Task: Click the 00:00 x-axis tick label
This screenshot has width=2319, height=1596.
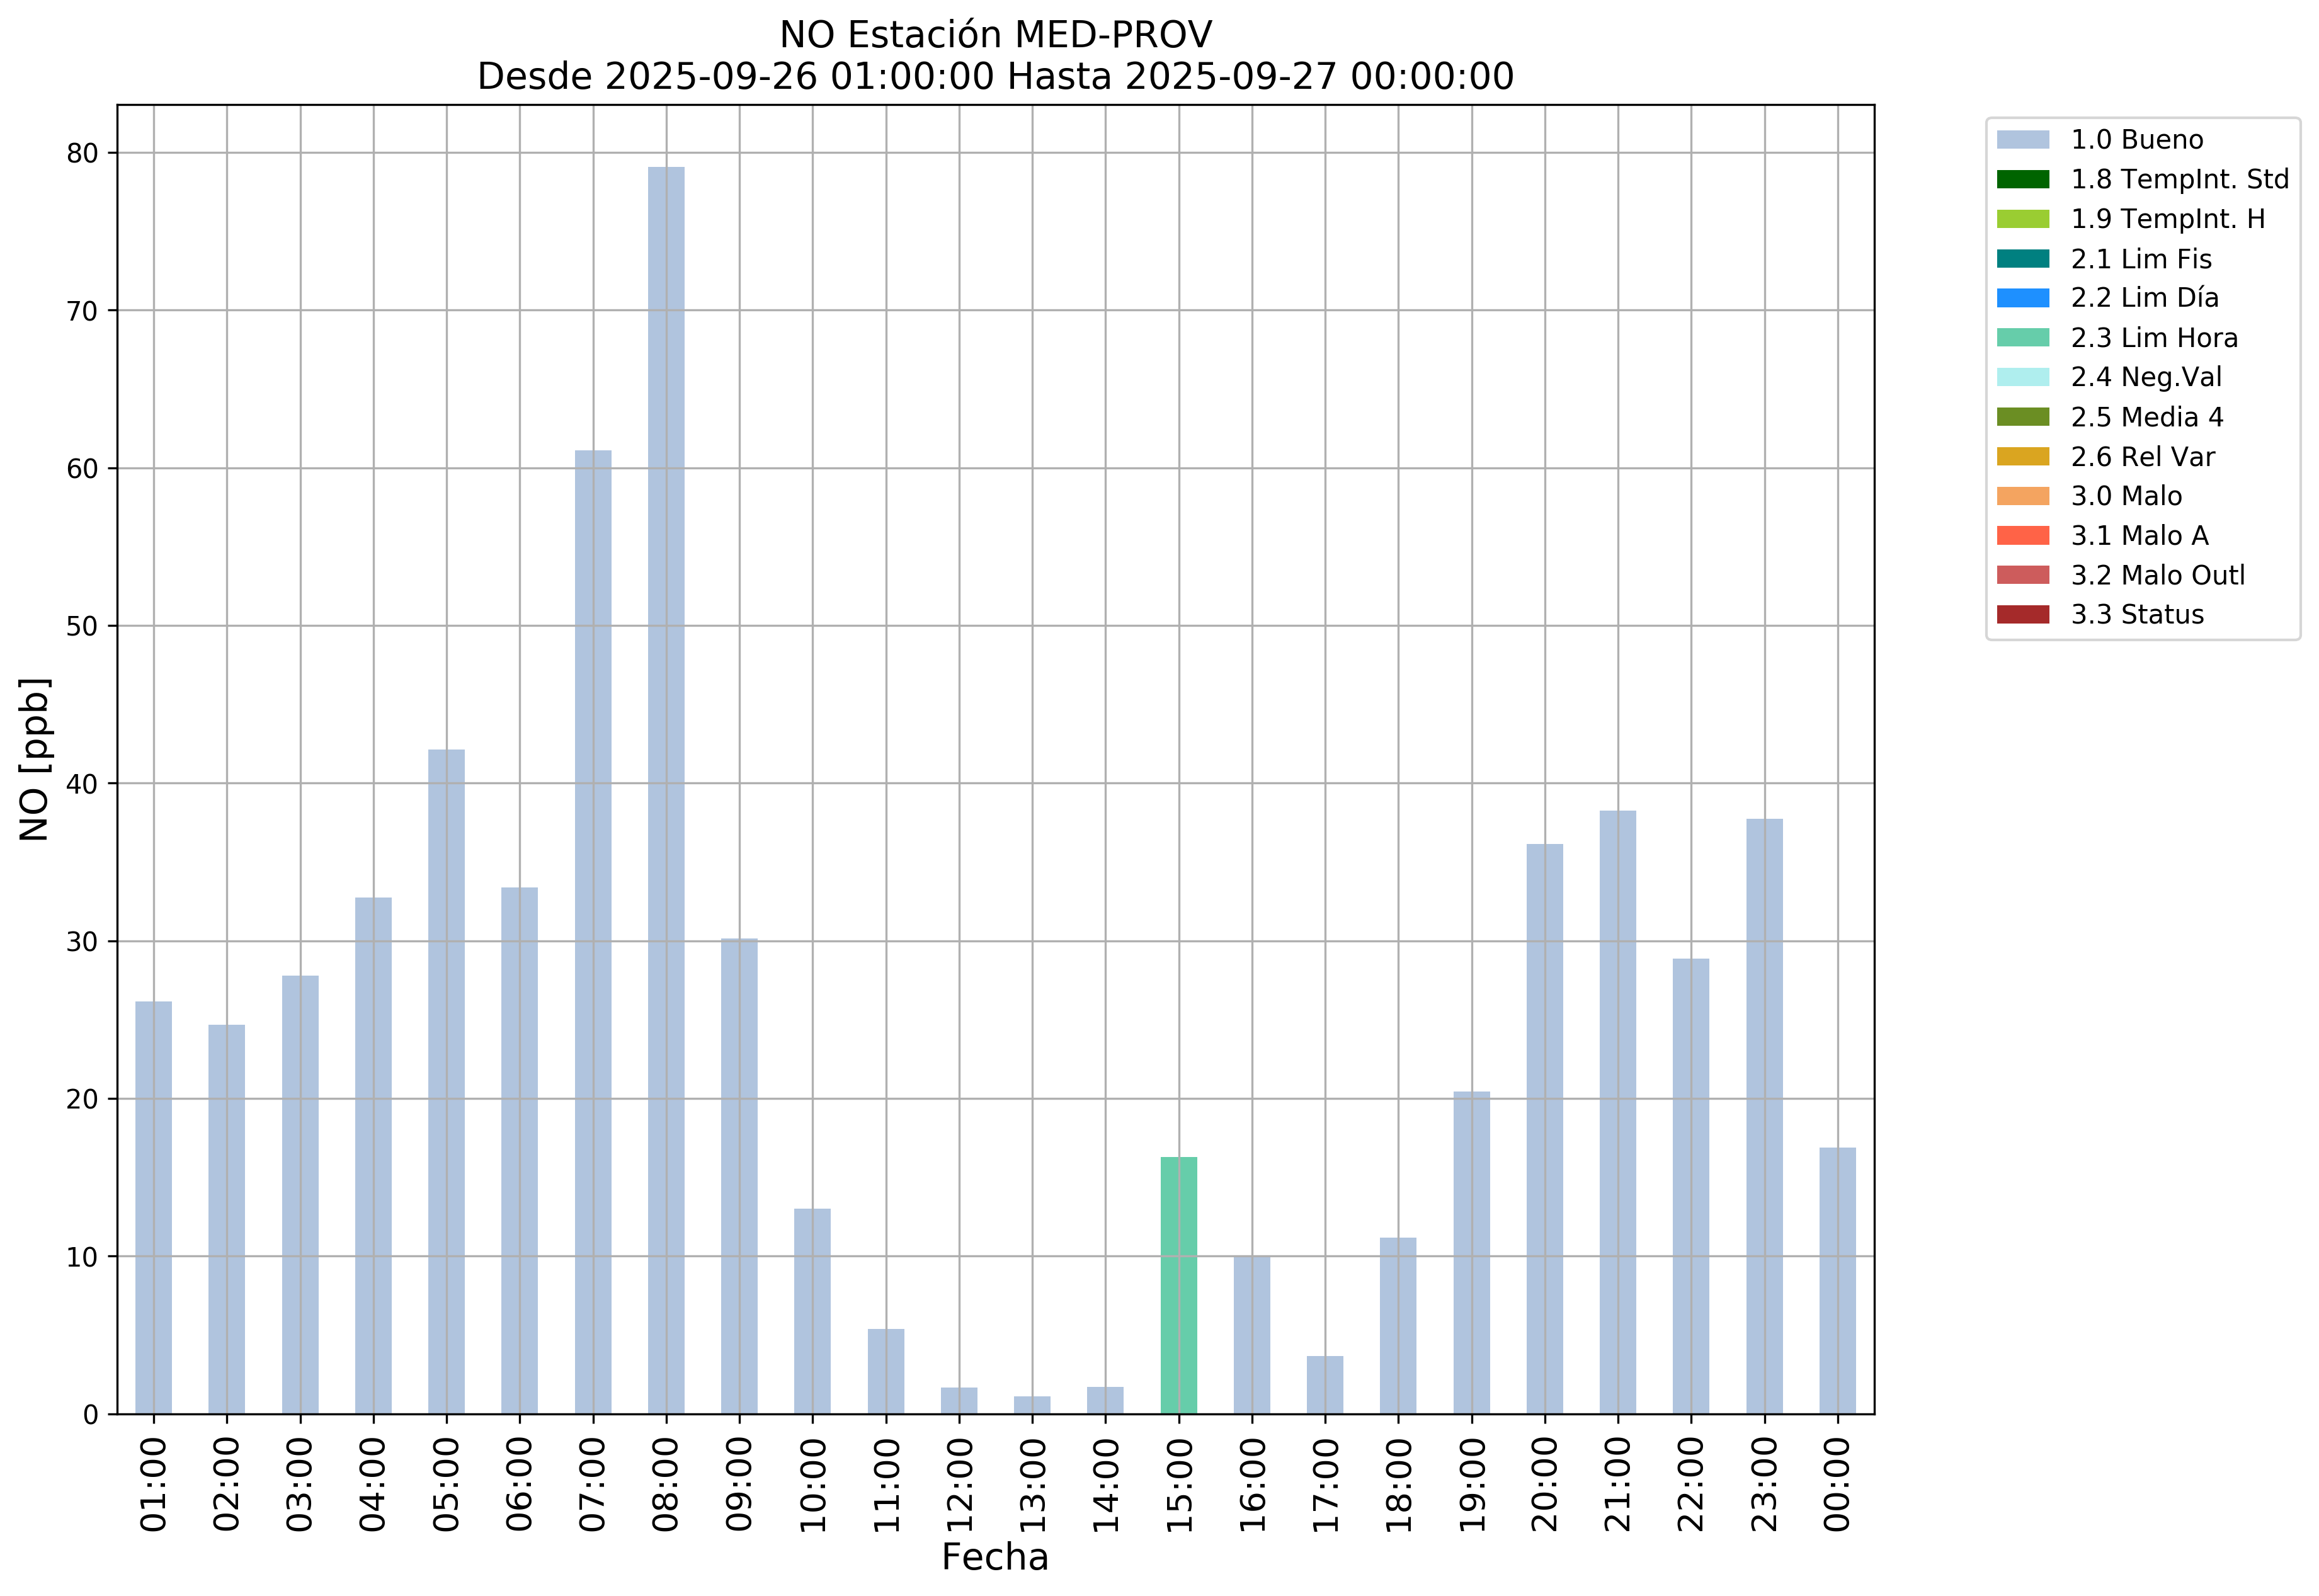Action: pos(1838,1485)
